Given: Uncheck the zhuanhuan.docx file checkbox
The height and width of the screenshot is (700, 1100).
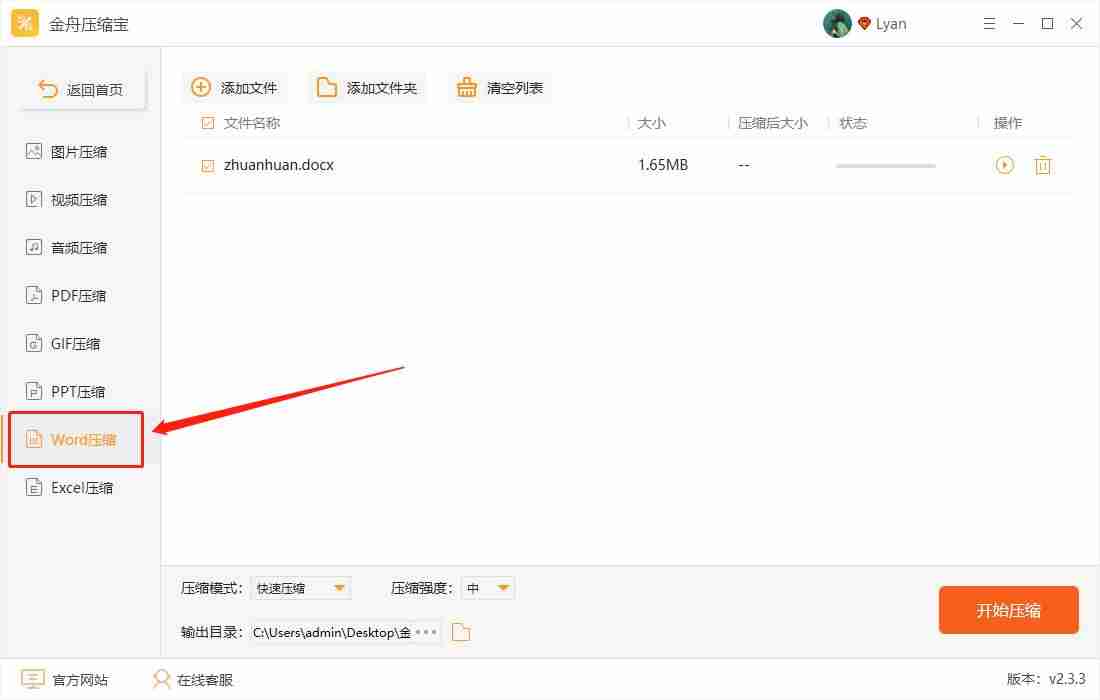Looking at the screenshot, I should tap(208, 166).
